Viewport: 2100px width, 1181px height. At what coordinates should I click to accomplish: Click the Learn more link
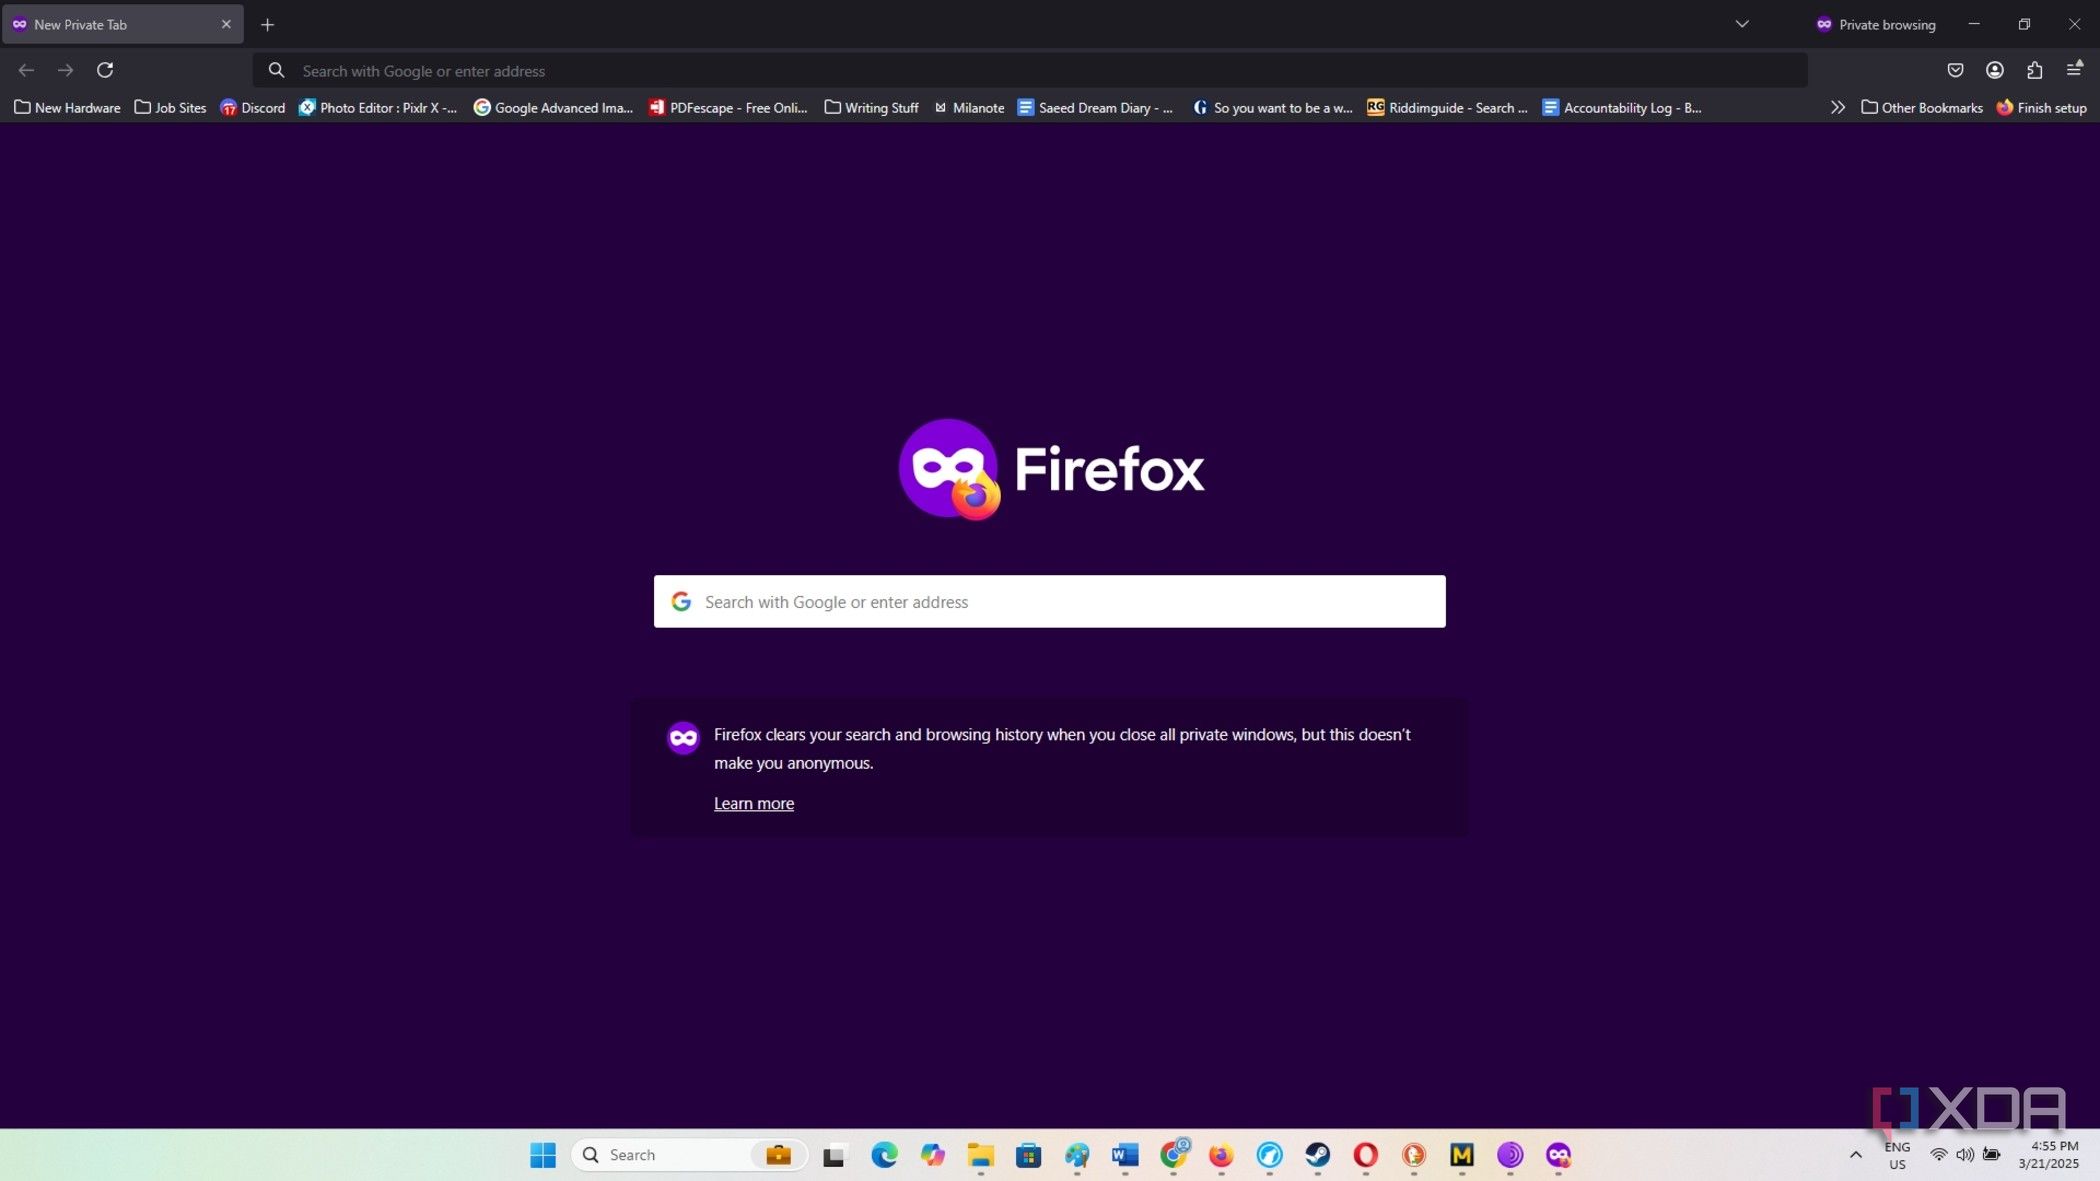coord(754,803)
